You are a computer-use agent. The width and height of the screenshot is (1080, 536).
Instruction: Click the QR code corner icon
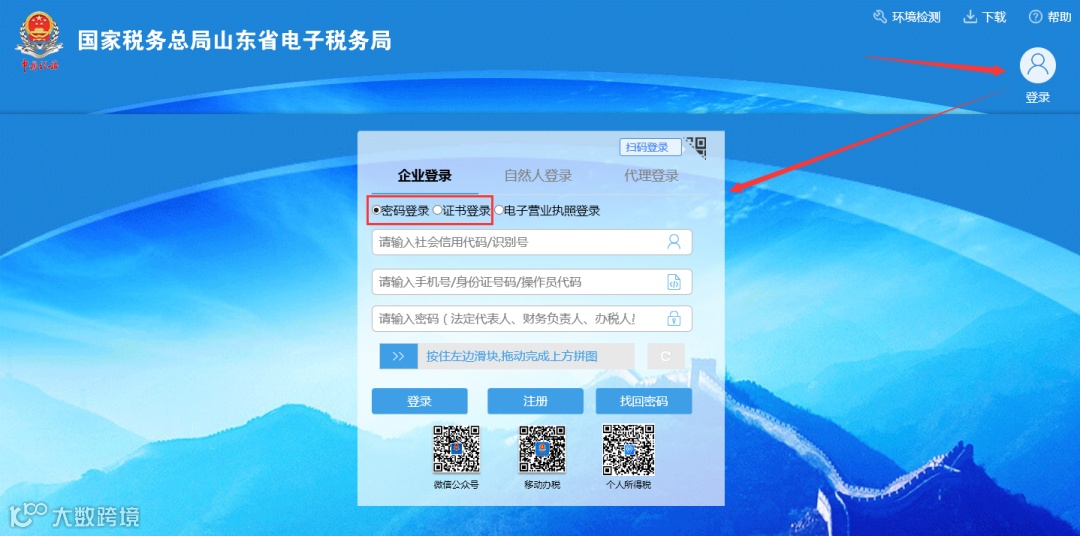pos(696,147)
